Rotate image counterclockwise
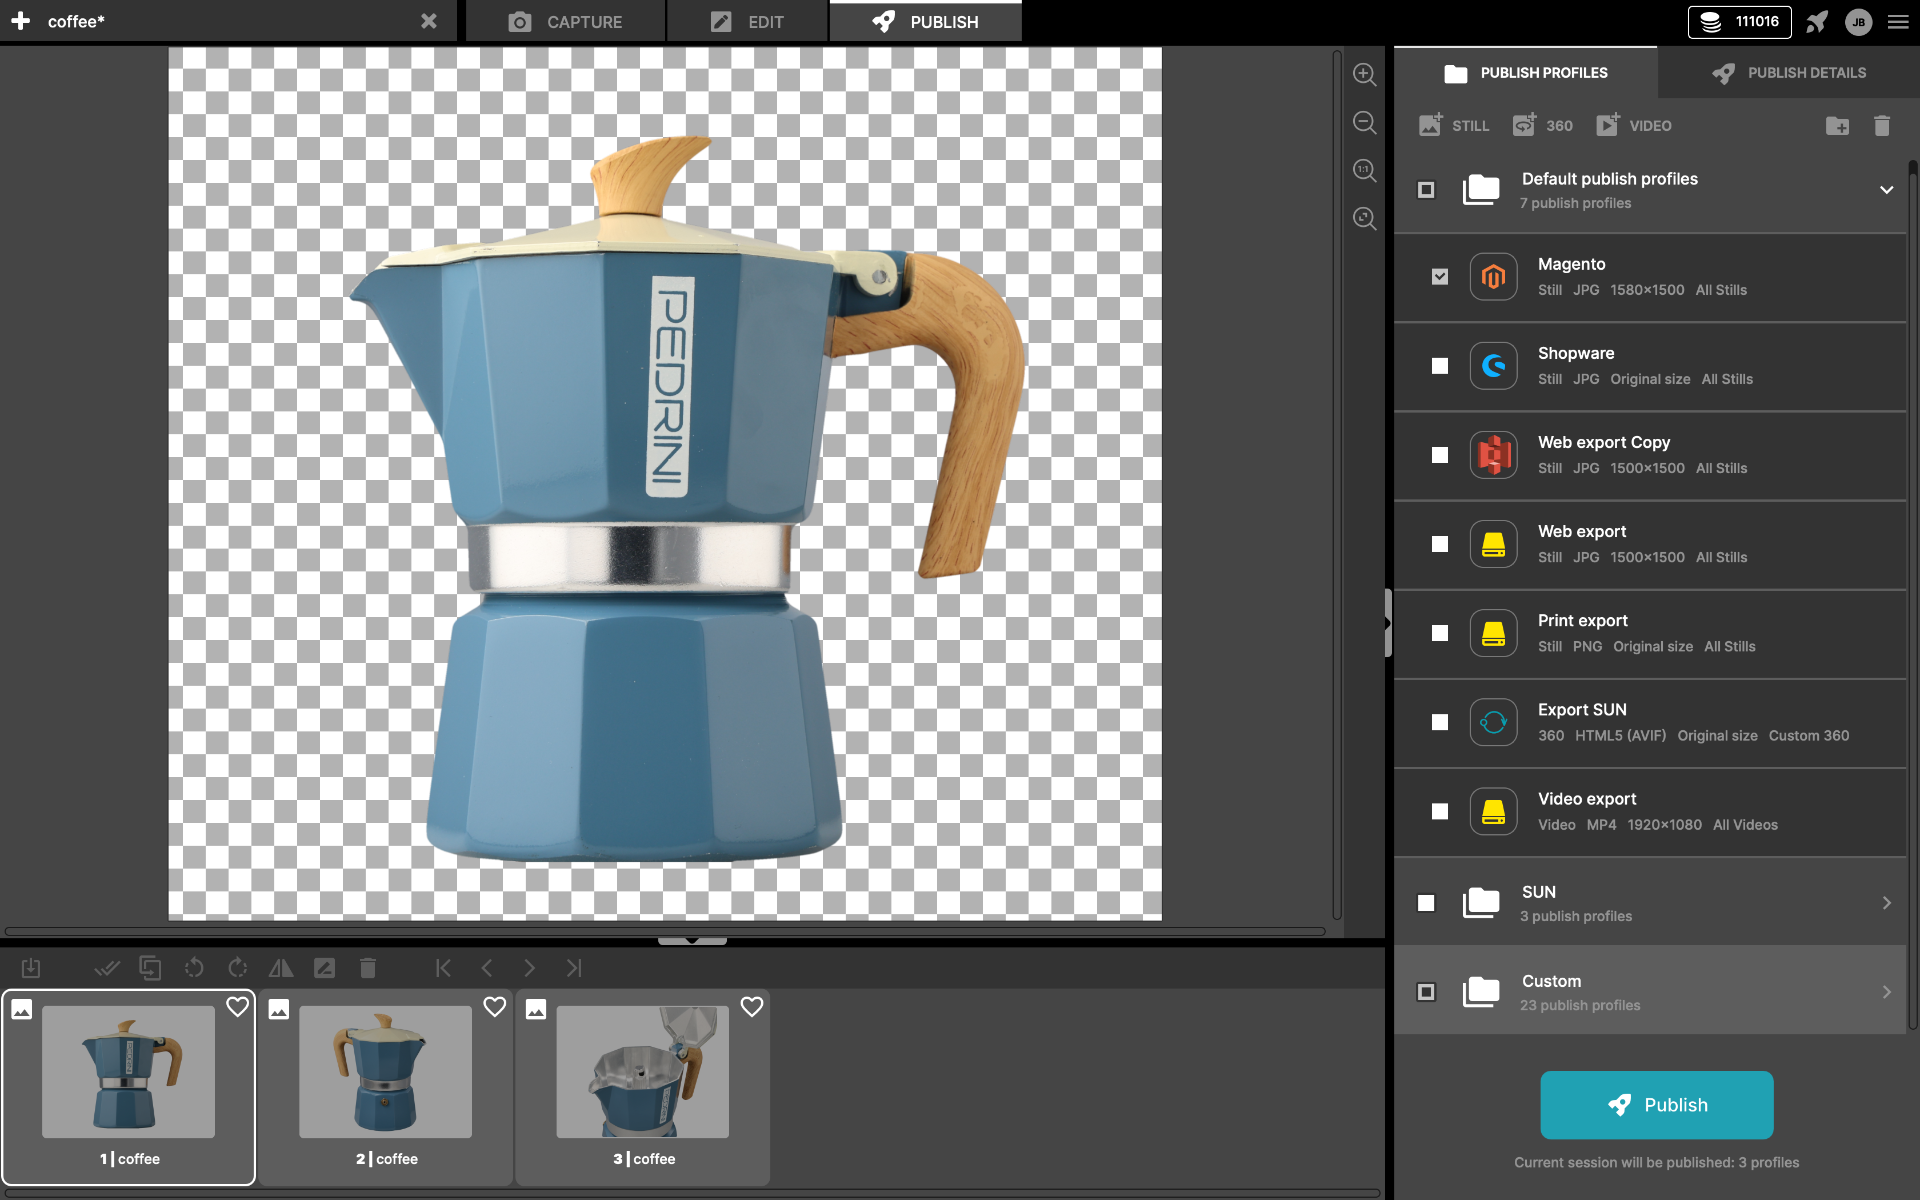The height and width of the screenshot is (1200, 1920). point(194,968)
